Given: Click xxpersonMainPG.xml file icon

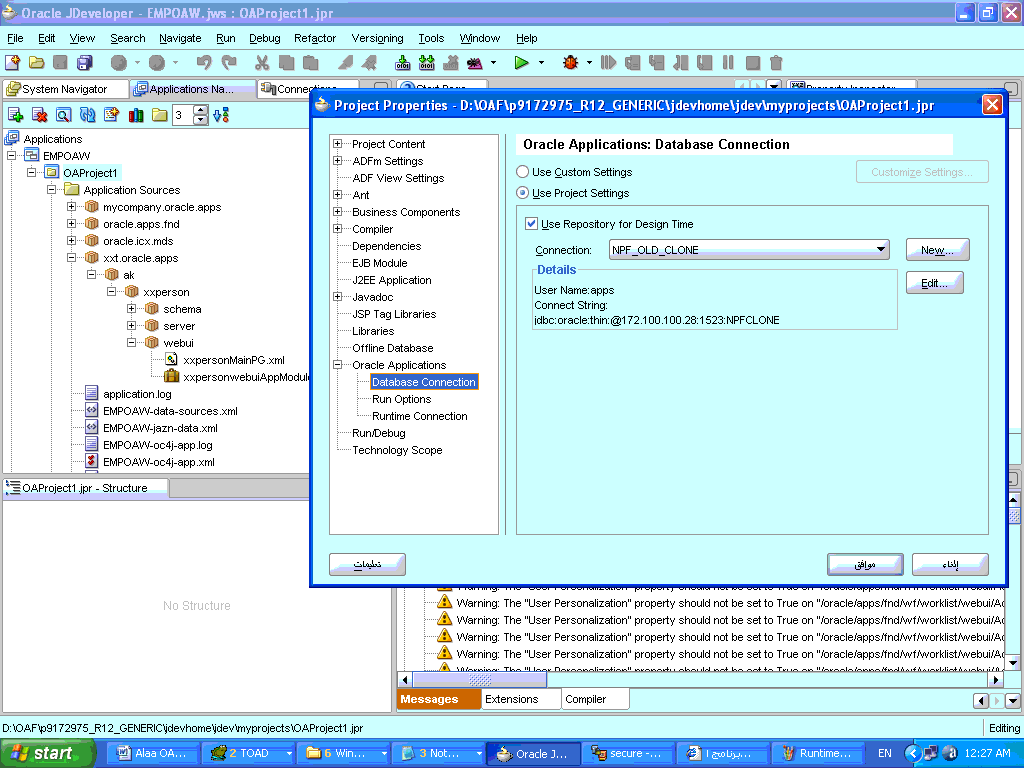Looking at the screenshot, I should 171,359.
